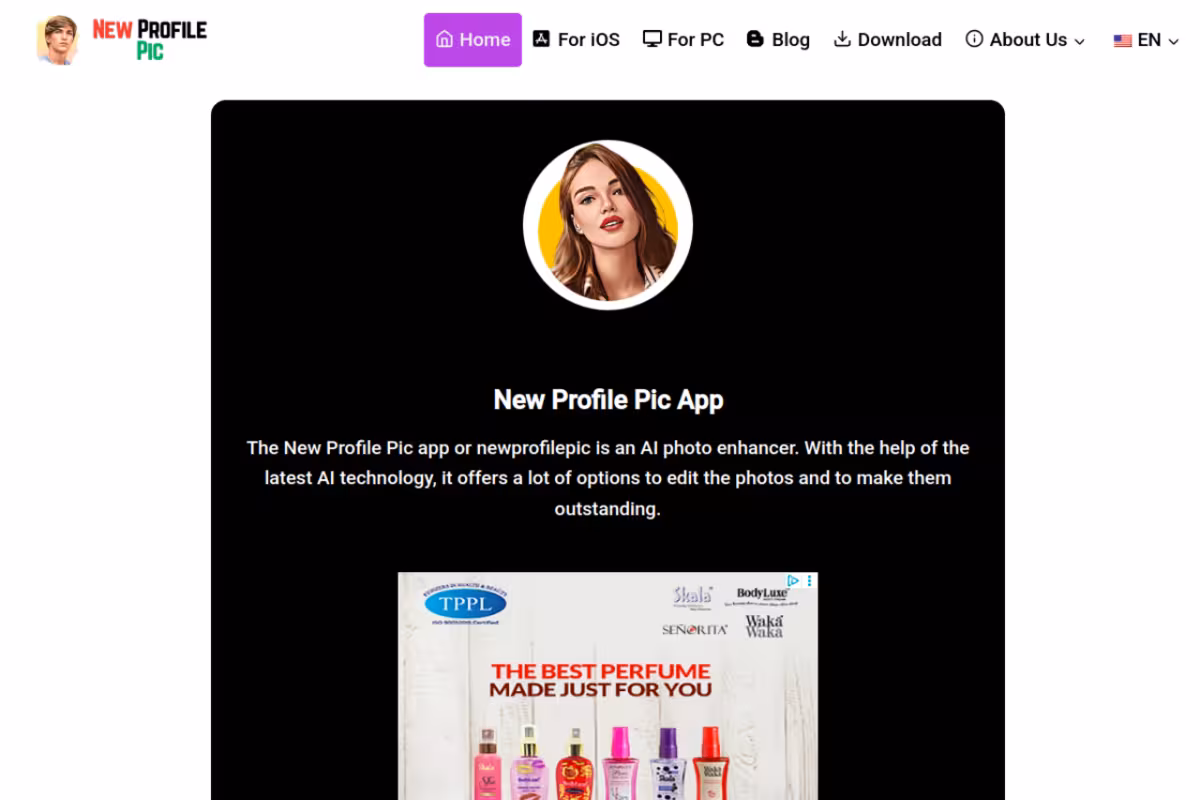
Task: Click the BodyLuxe brand logo in ad
Action: point(762,596)
